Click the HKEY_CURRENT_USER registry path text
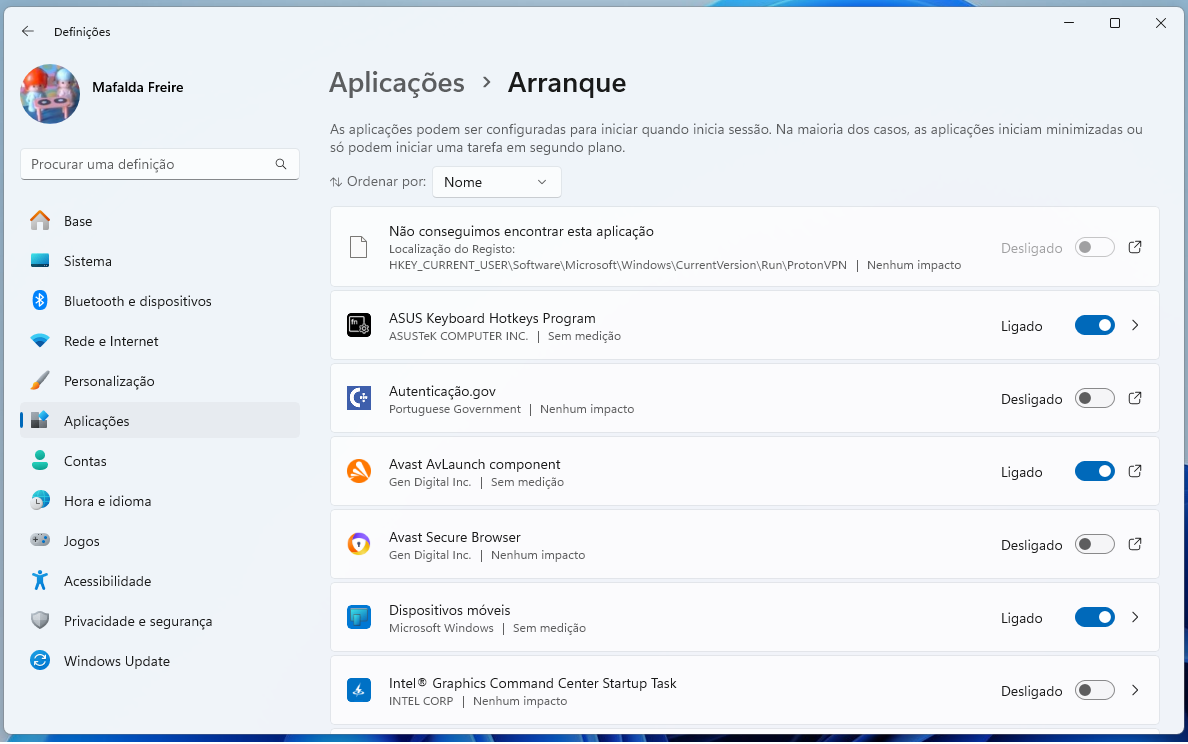The image size is (1188, 744). [x=617, y=265]
